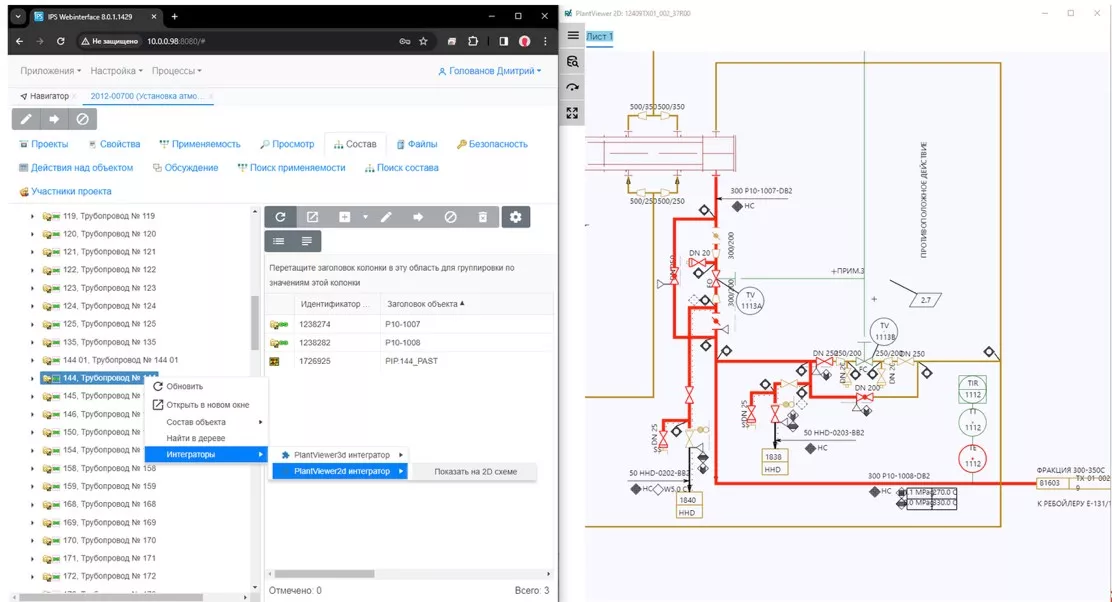Click the cancel icon in the composition toolbar
The height and width of the screenshot is (602, 1112).
tap(450, 217)
